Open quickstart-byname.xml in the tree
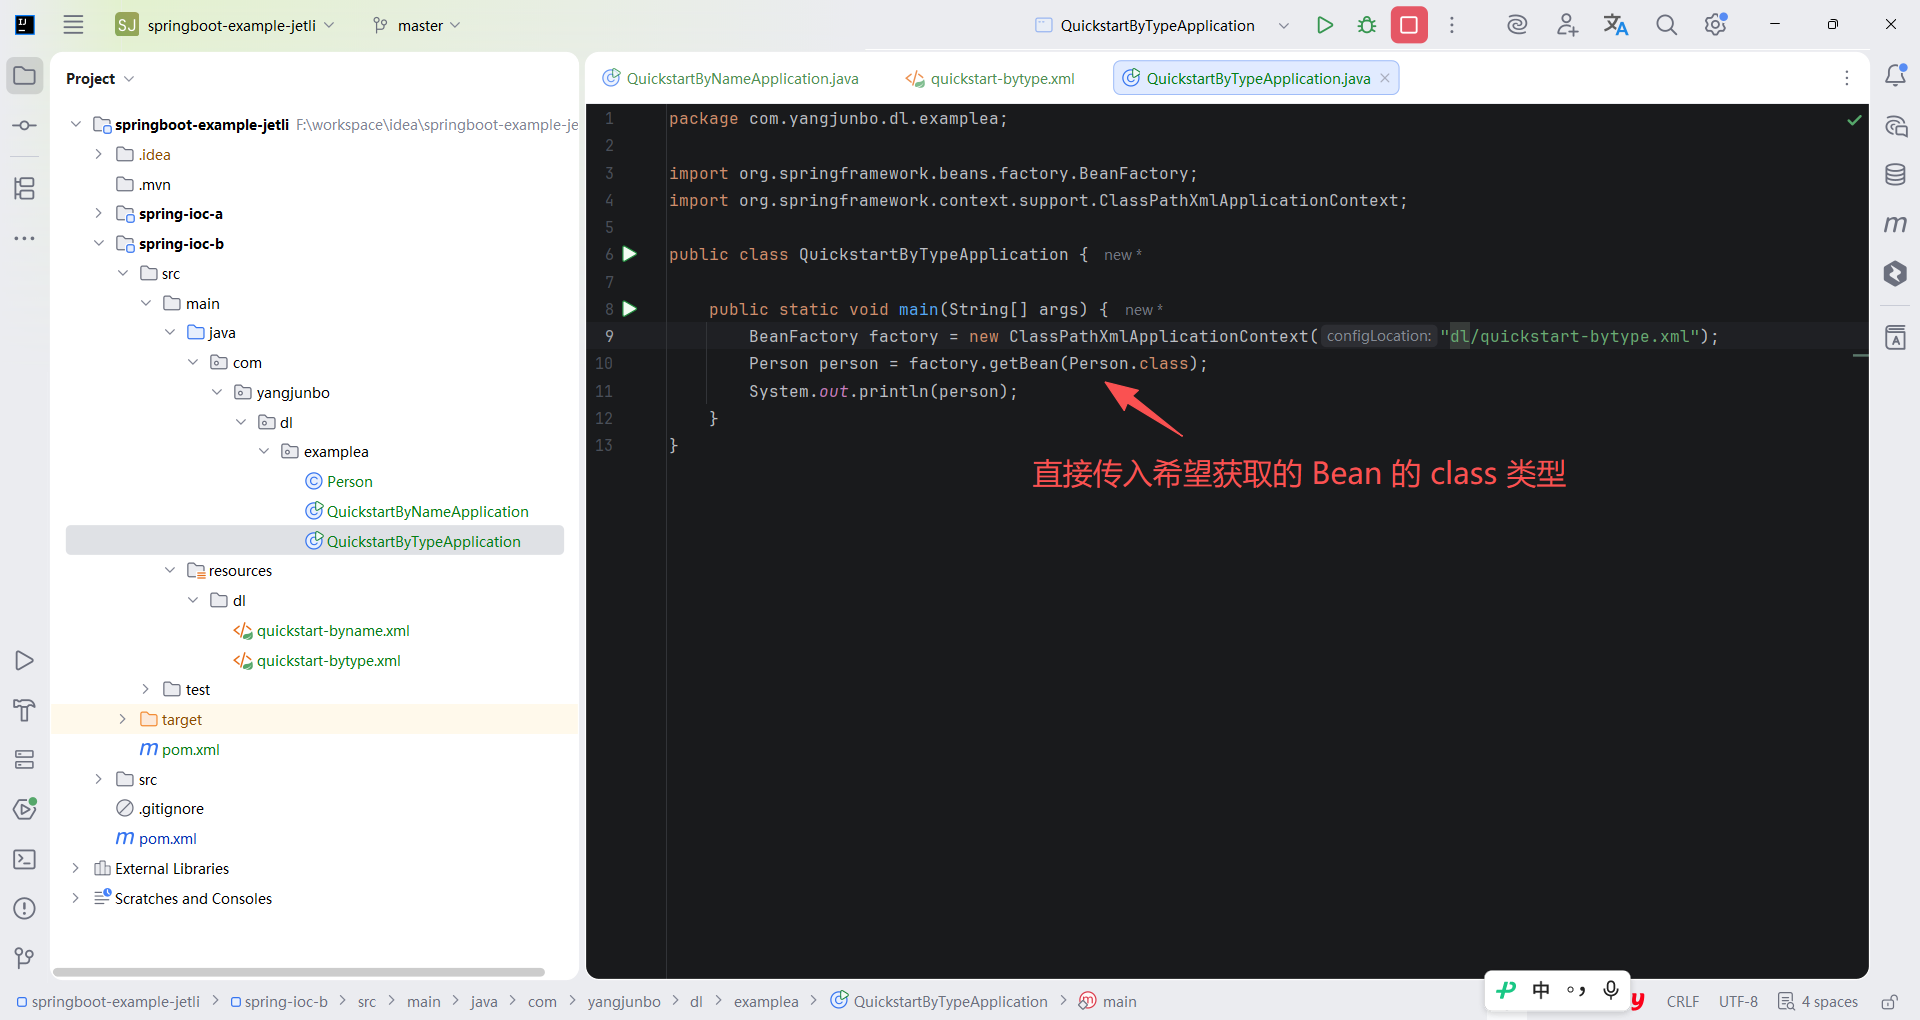 pyautogui.click(x=333, y=630)
